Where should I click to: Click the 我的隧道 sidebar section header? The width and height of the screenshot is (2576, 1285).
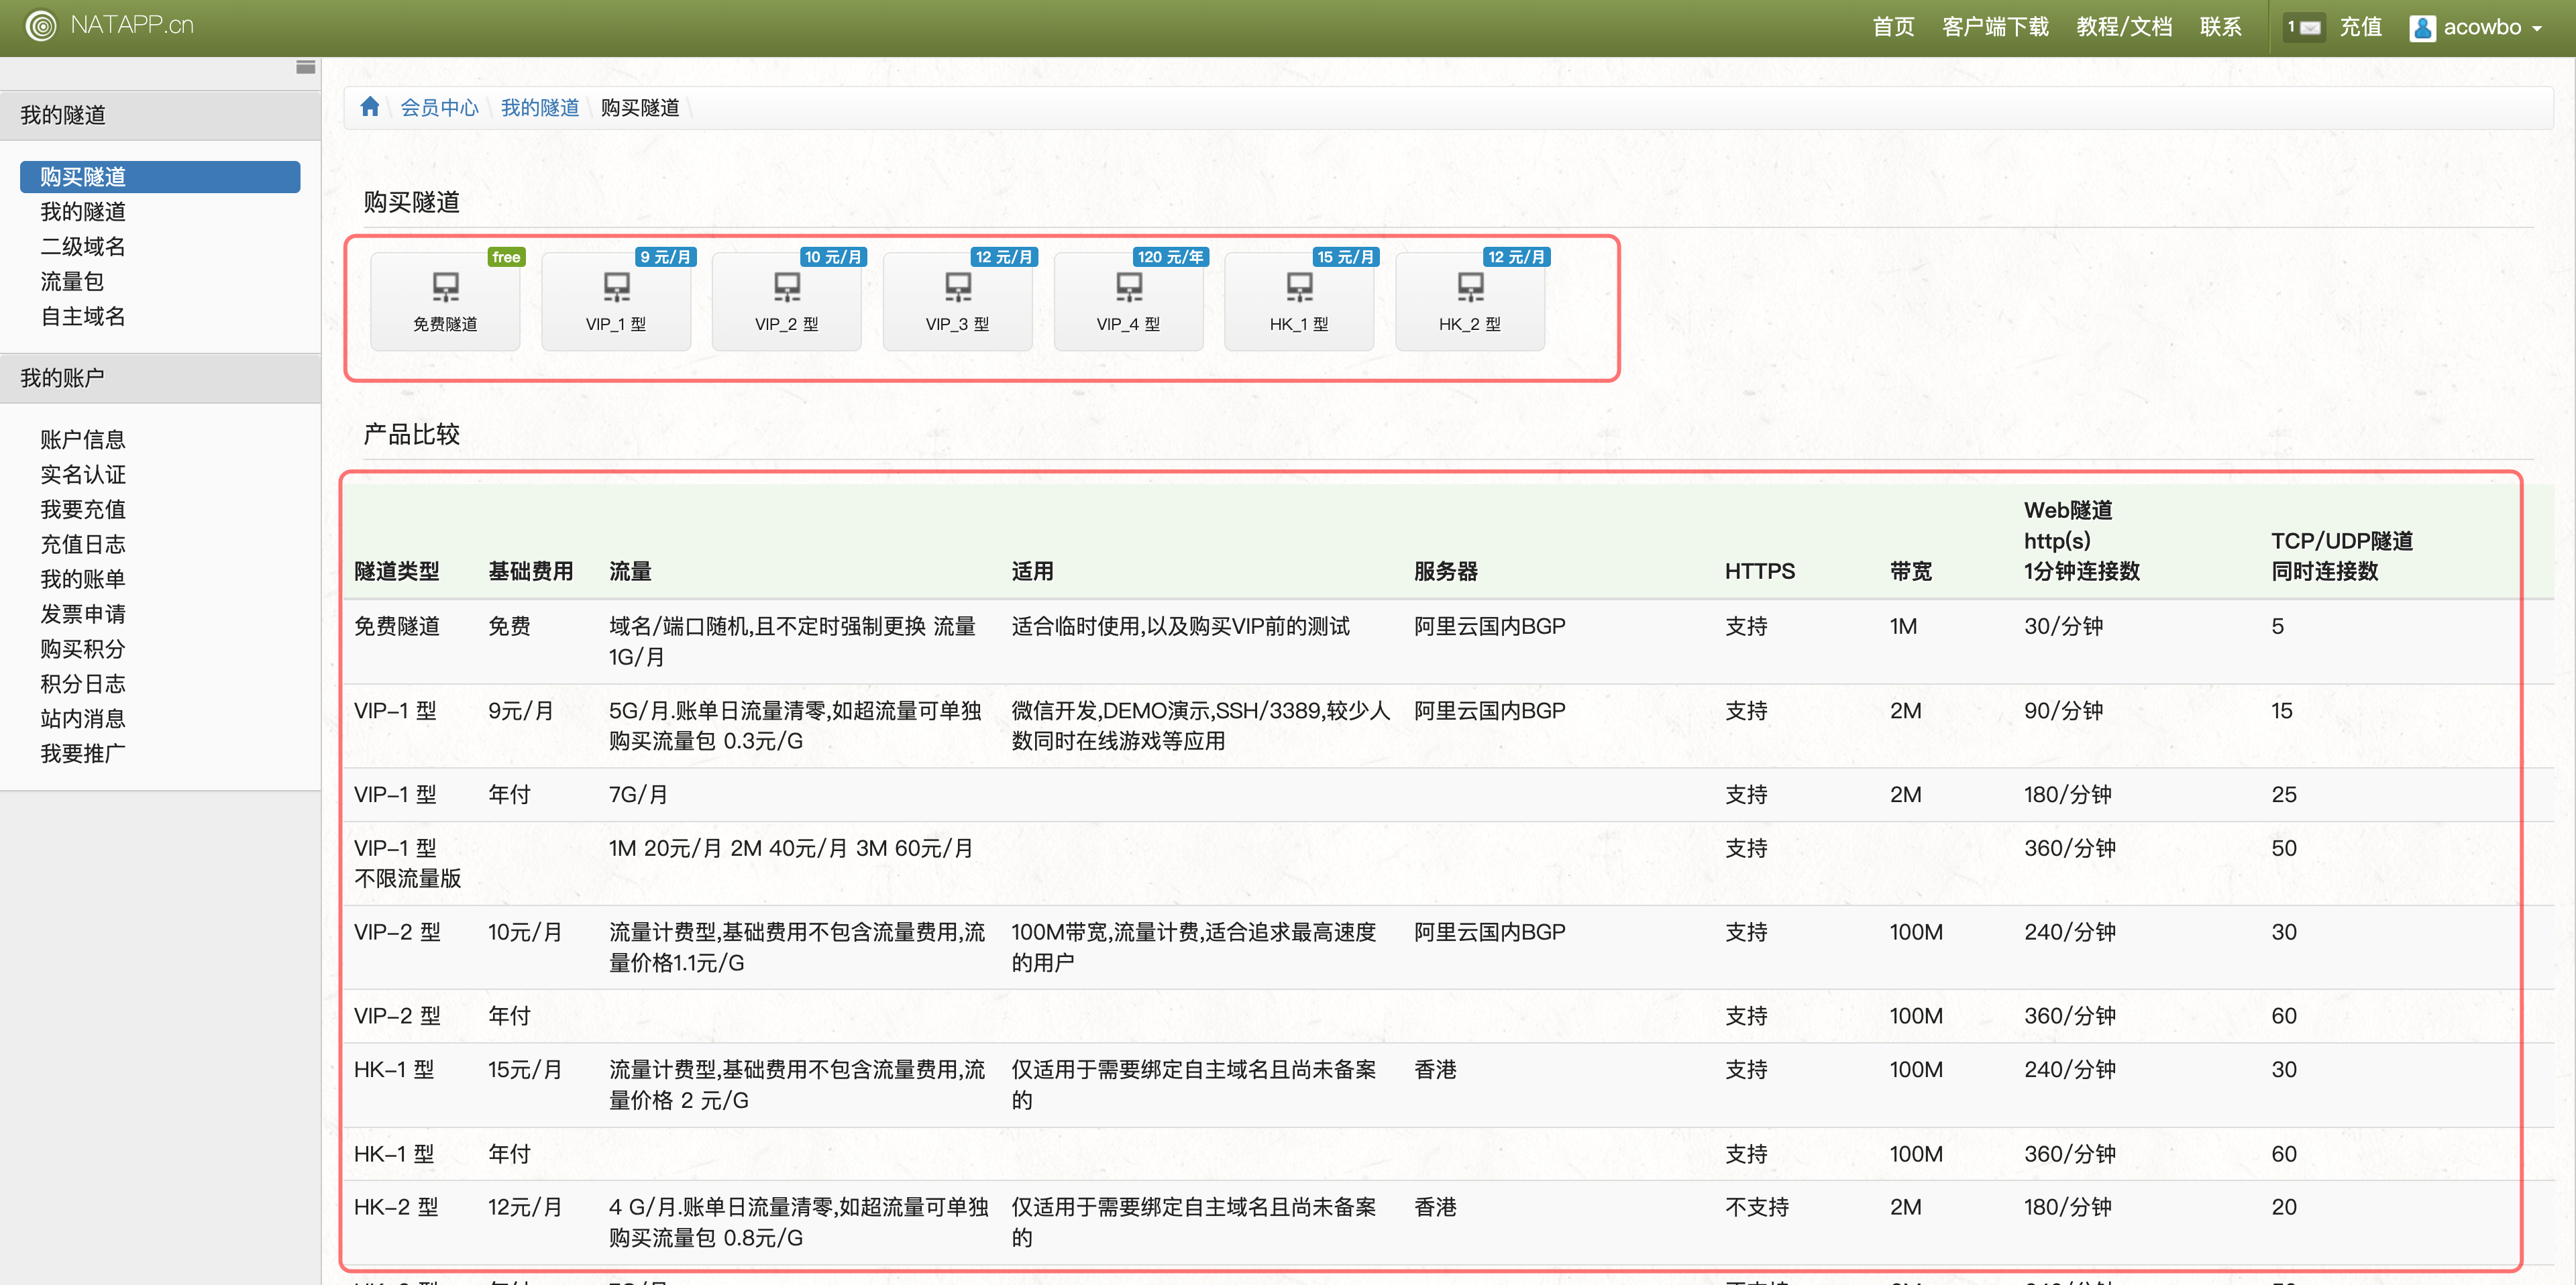tap(160, 115)
